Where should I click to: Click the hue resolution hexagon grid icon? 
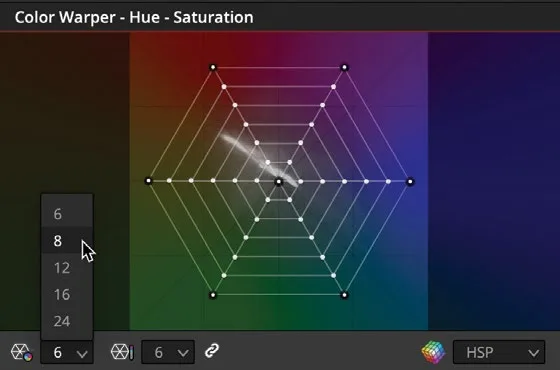point(21,352)
